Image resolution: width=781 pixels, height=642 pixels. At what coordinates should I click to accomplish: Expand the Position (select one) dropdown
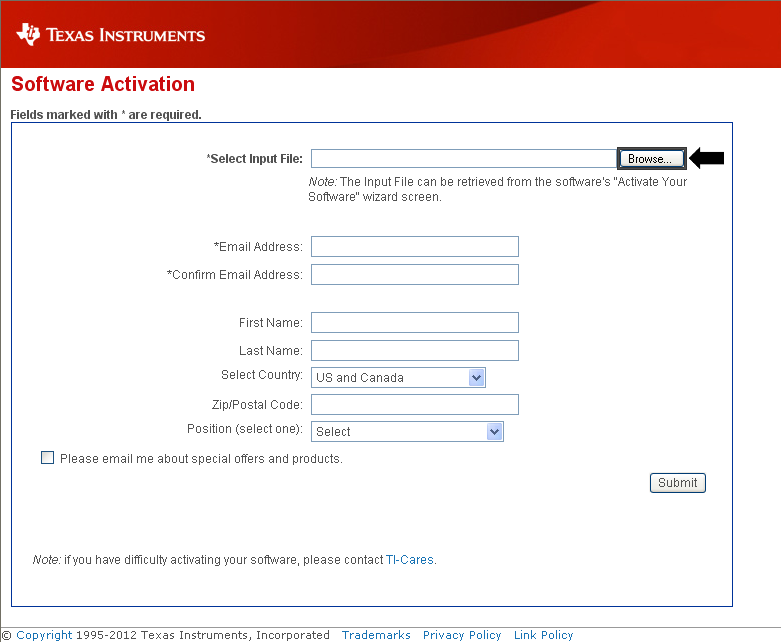[x=407, y=432]
